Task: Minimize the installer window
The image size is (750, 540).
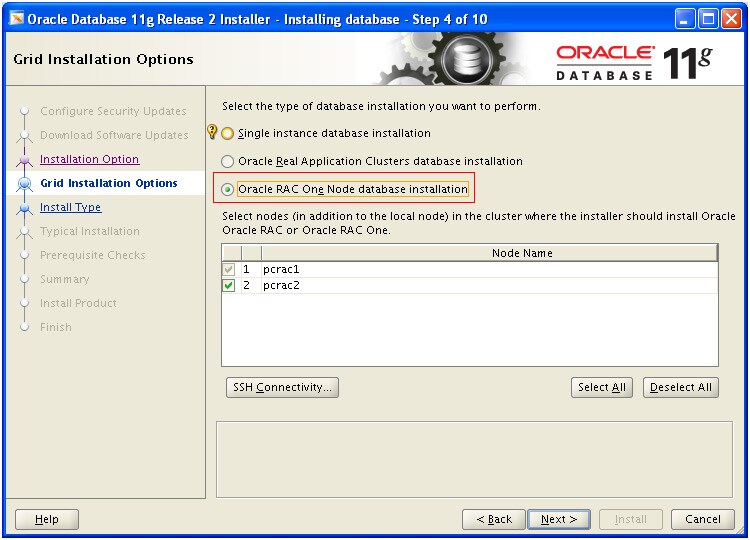Action: coord(685,19)
